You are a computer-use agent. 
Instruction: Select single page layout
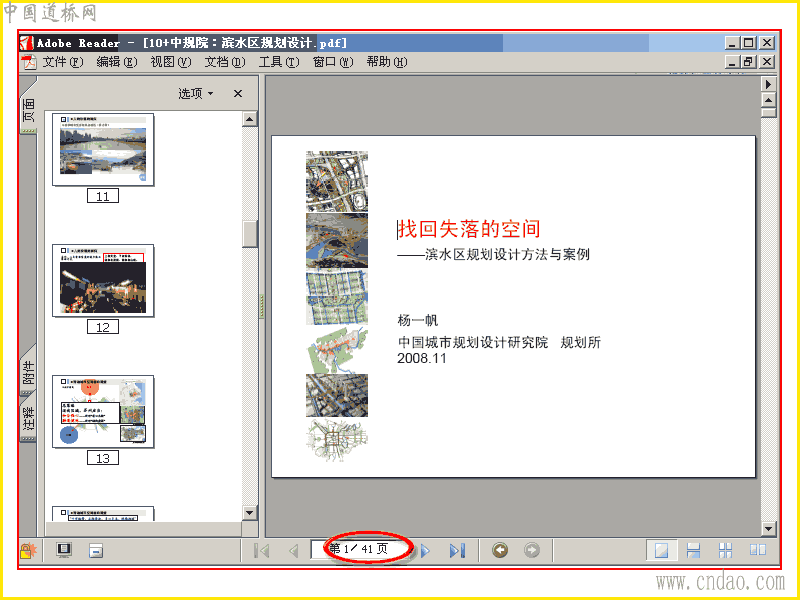[662, 550]
